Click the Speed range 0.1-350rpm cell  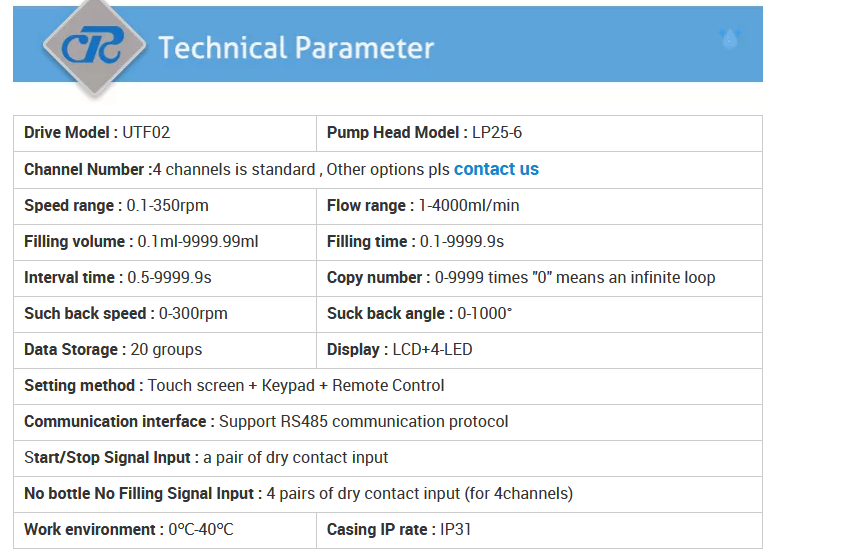point(165,206)
